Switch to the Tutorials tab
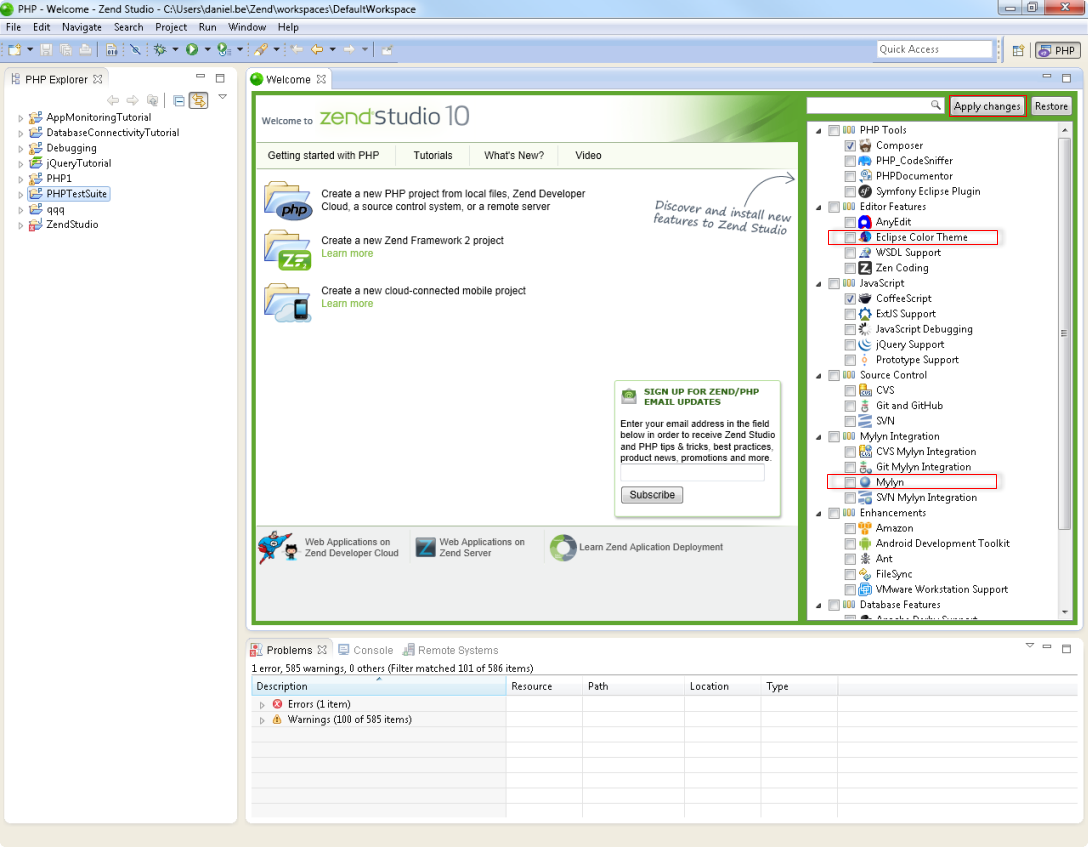This screenshot has height=847, width=1088. coord(433,155)
